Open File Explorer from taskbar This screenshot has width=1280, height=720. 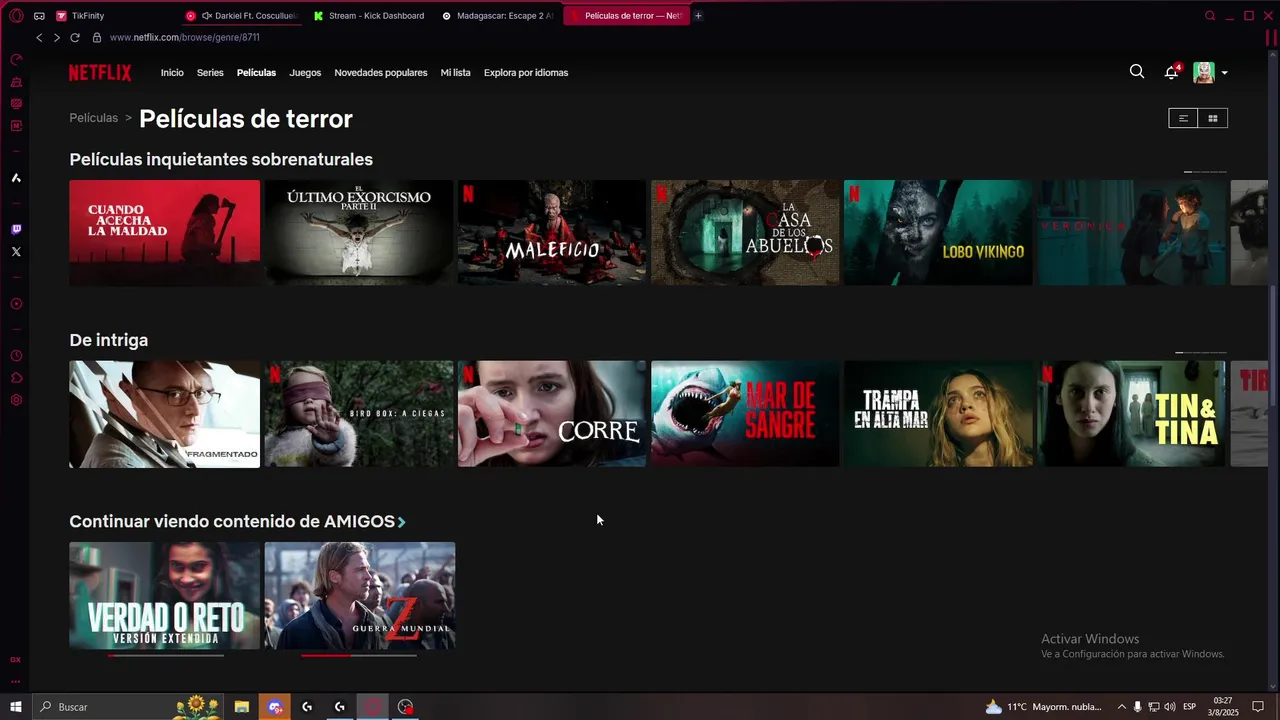(242, 707)
